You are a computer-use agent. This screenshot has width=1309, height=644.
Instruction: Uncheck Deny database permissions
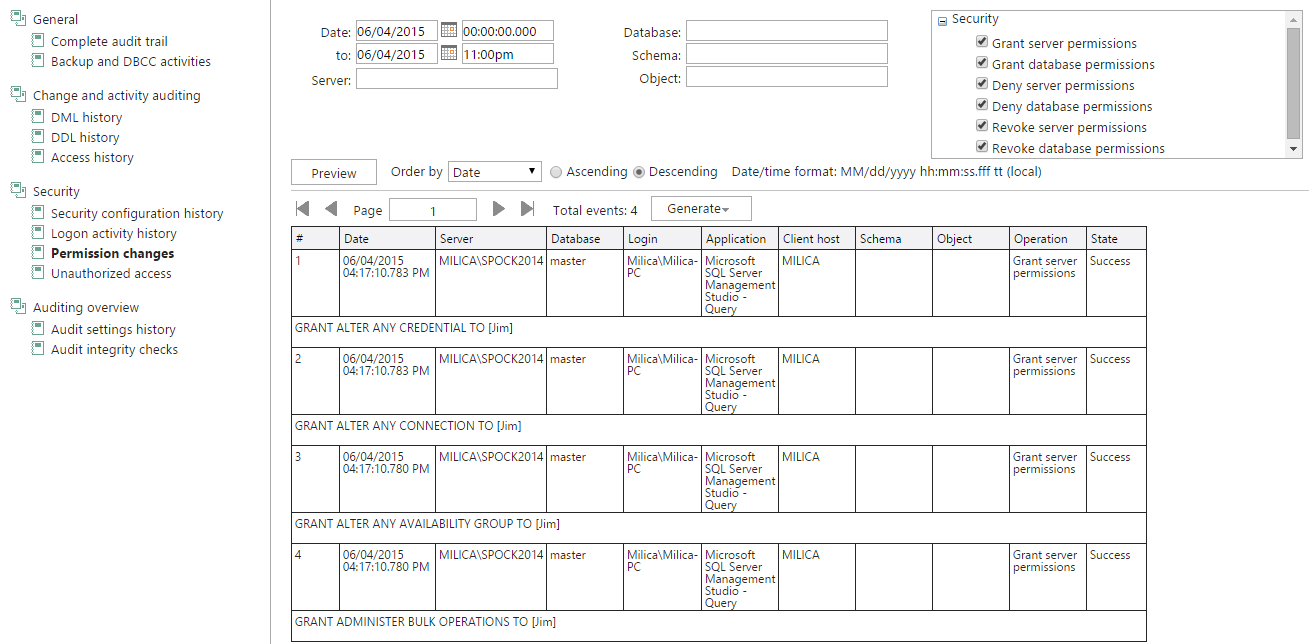point(982,106)
